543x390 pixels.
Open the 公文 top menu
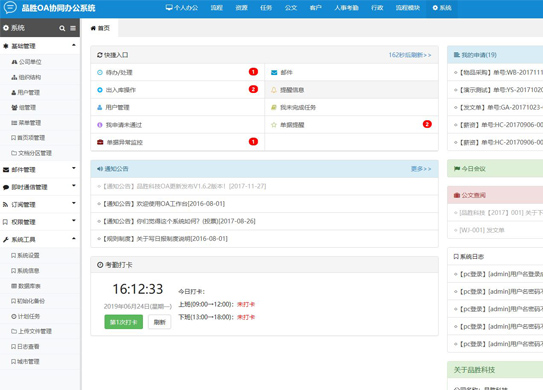(x=291, y=8)
